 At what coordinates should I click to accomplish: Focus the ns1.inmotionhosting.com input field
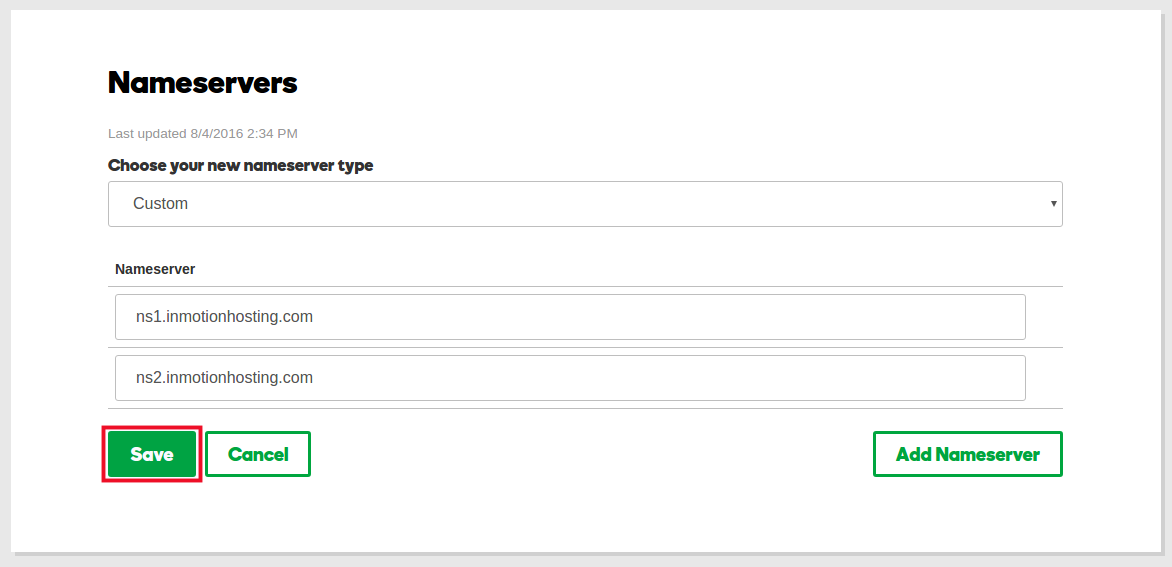tap(570, 317)
